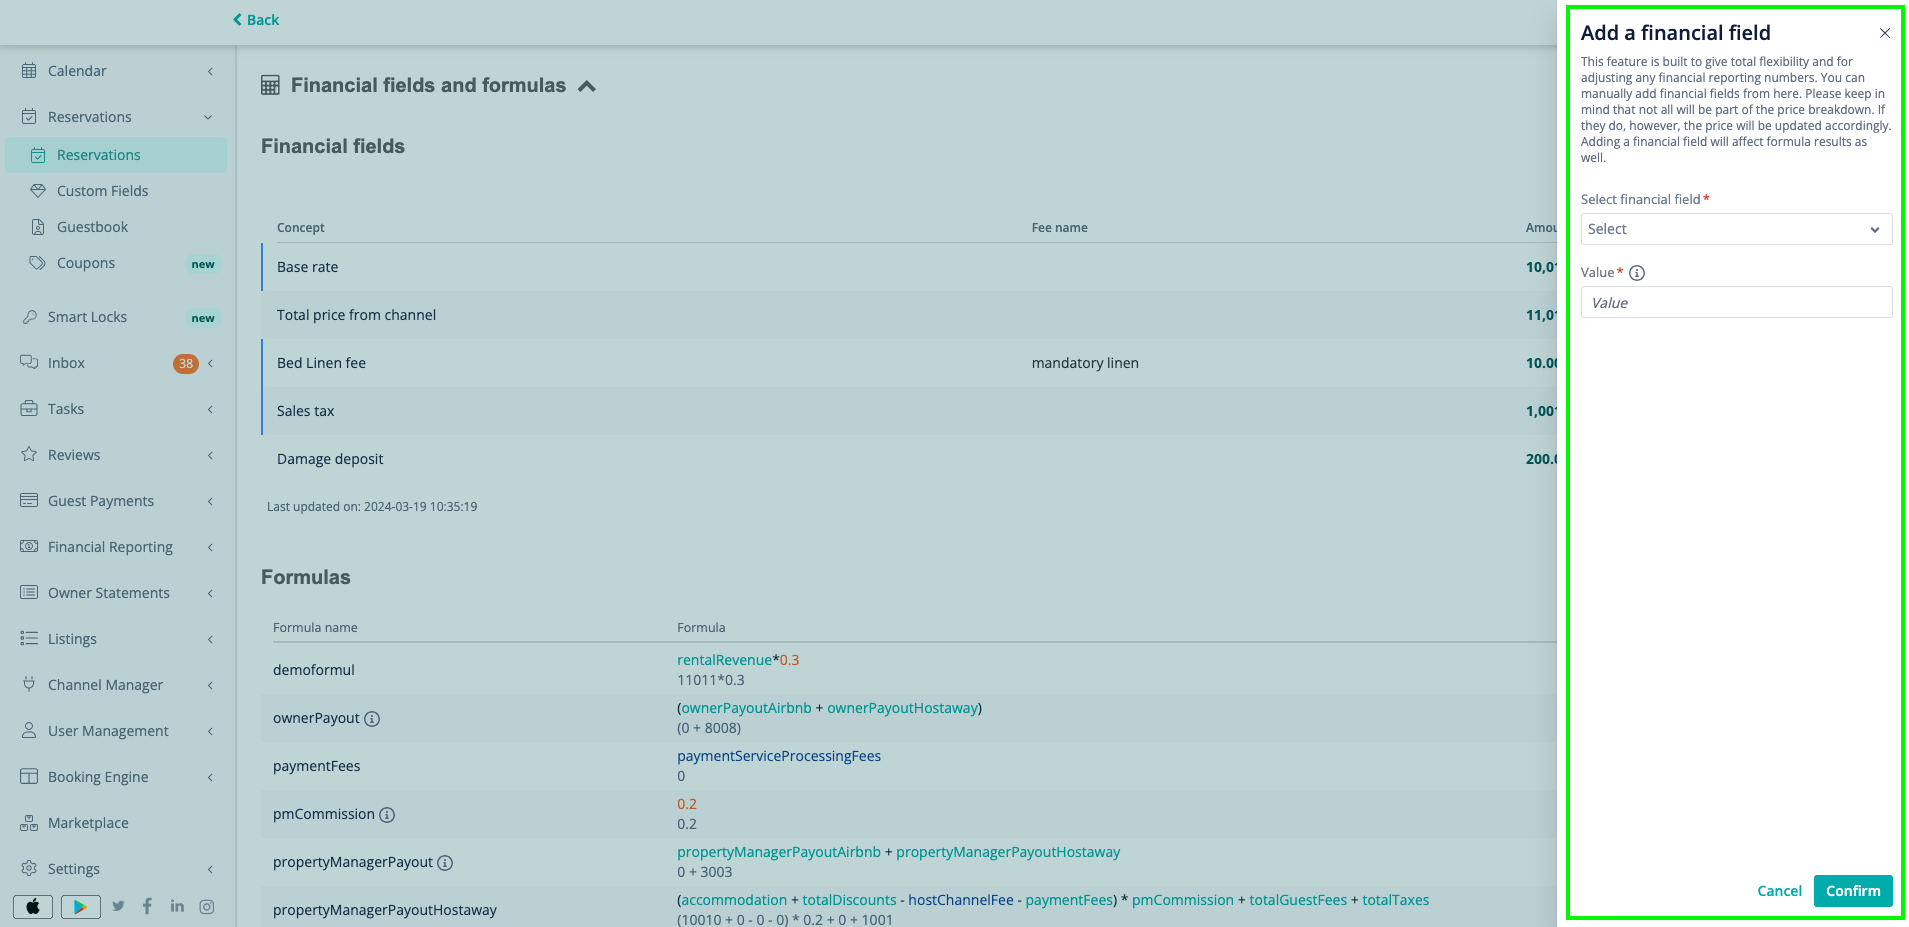Expand the Listings menu chevron
Image resolution: width=1909 pixels, height=927 pixels.
pyautogui.click(x=210, y=639)
